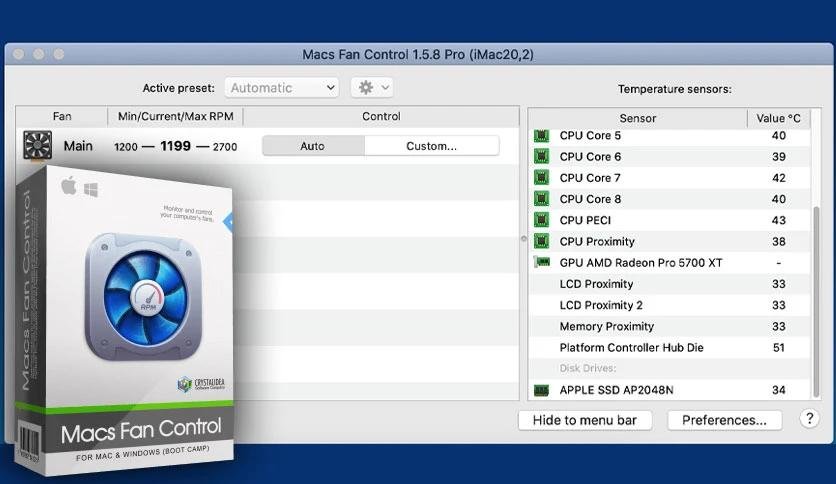
Task: Set Main fan control to Custom...
Action: coord(431,146)
